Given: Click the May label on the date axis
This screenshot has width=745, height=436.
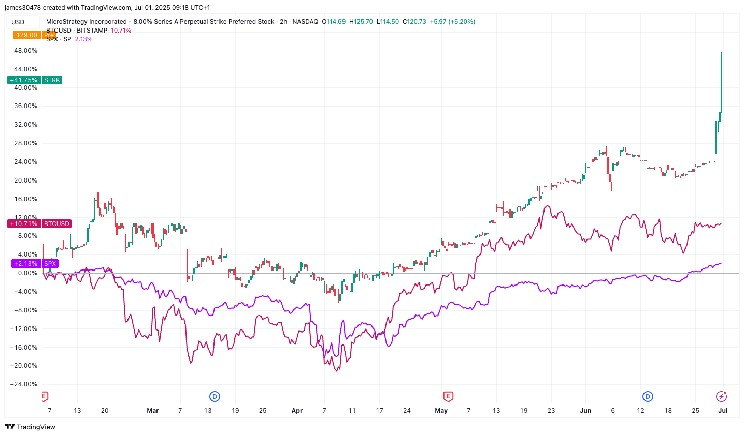Looking at the screenshot, I should point(440,410).
